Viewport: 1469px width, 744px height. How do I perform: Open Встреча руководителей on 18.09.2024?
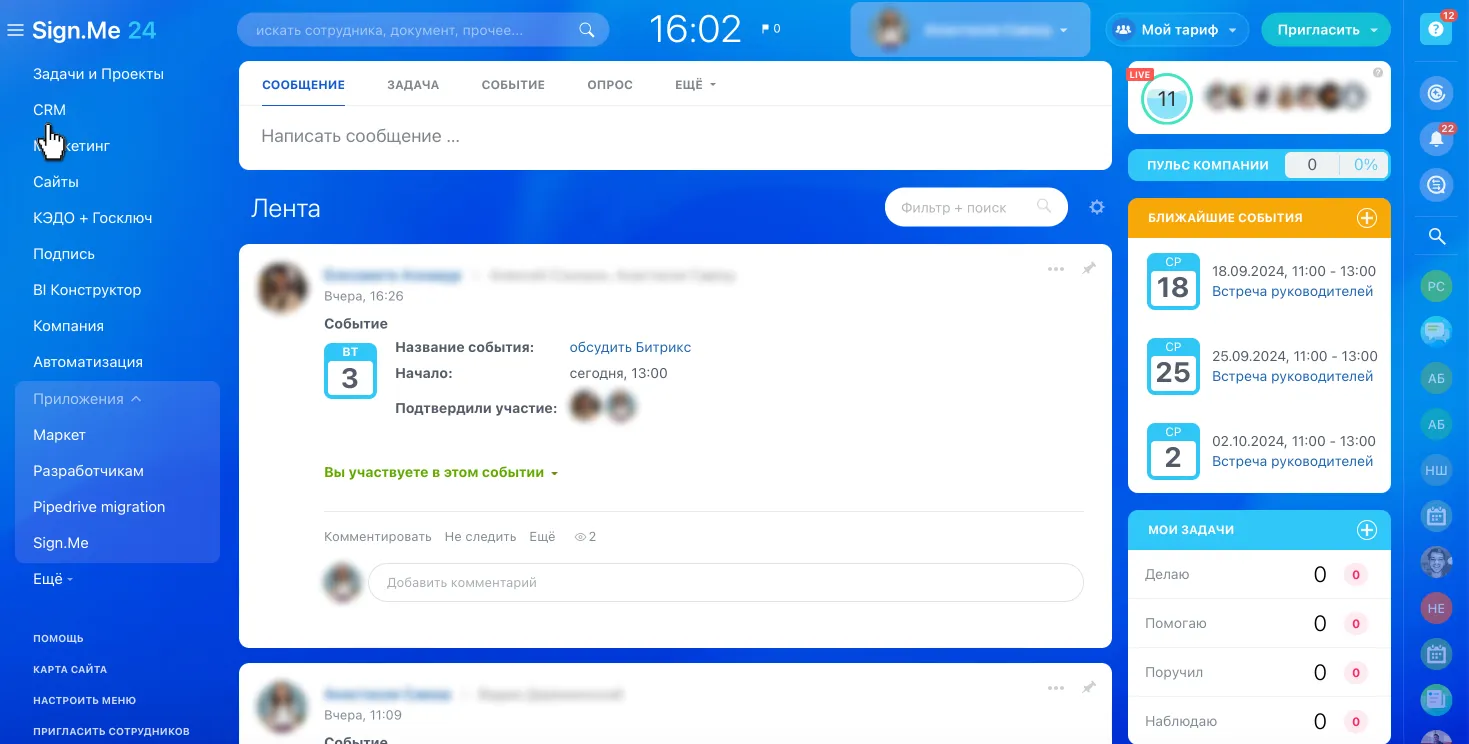click(x=1292, y=292)
